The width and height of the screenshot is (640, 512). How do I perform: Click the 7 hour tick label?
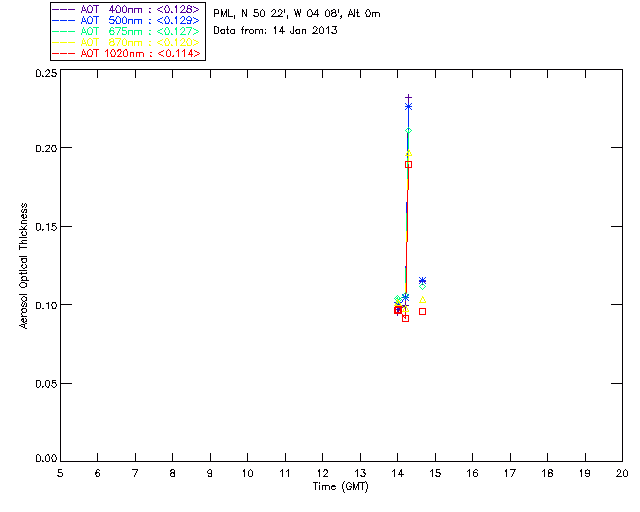click(135, 473)
